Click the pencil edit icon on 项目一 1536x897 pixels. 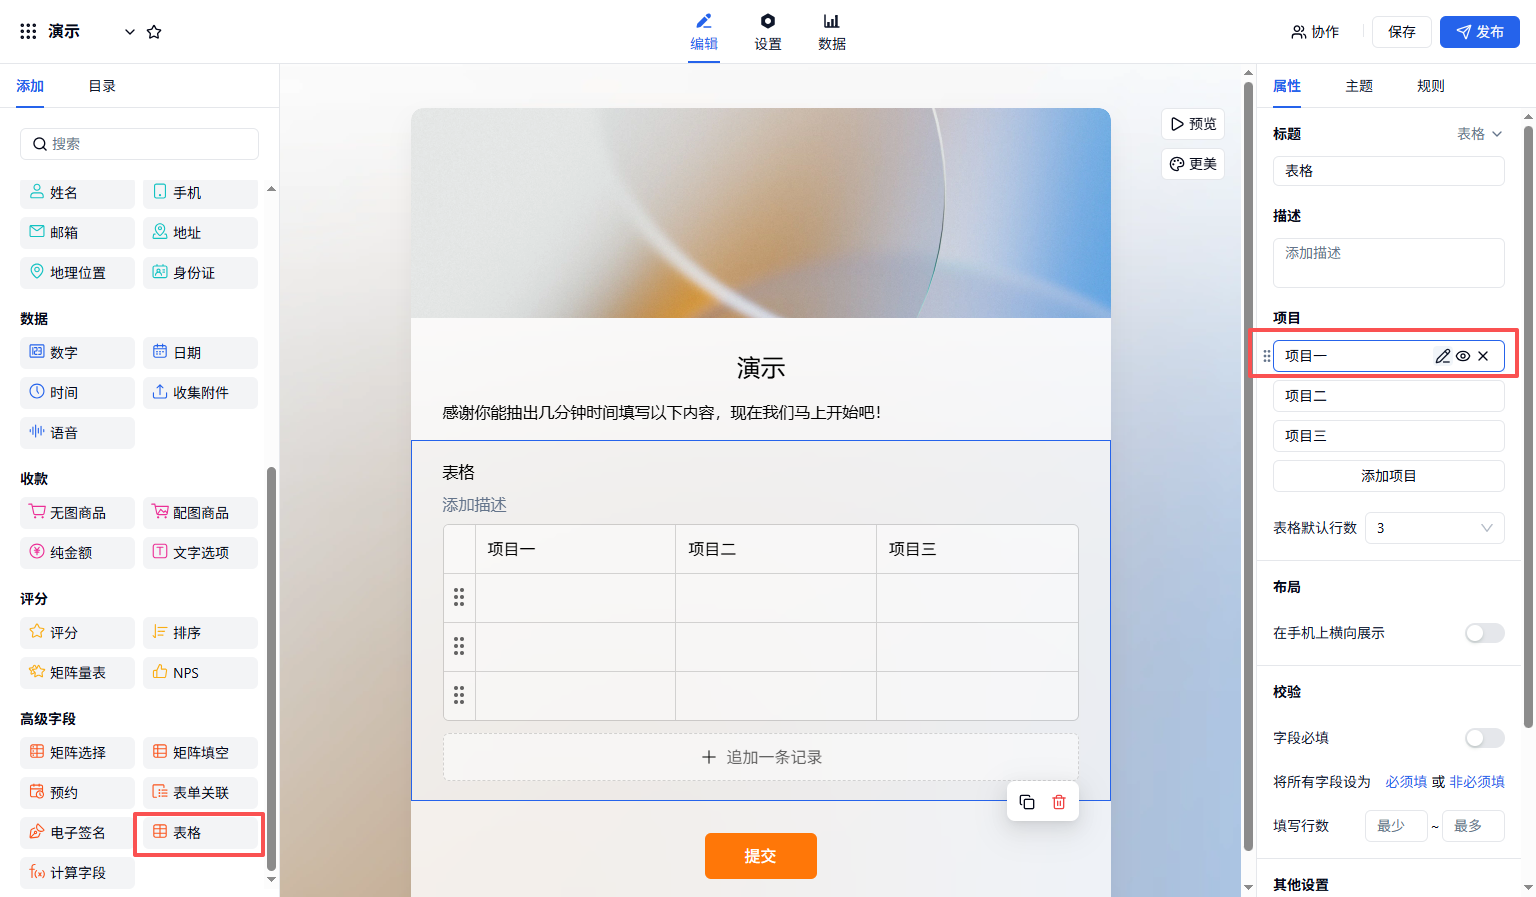[x=1442, y=356]
